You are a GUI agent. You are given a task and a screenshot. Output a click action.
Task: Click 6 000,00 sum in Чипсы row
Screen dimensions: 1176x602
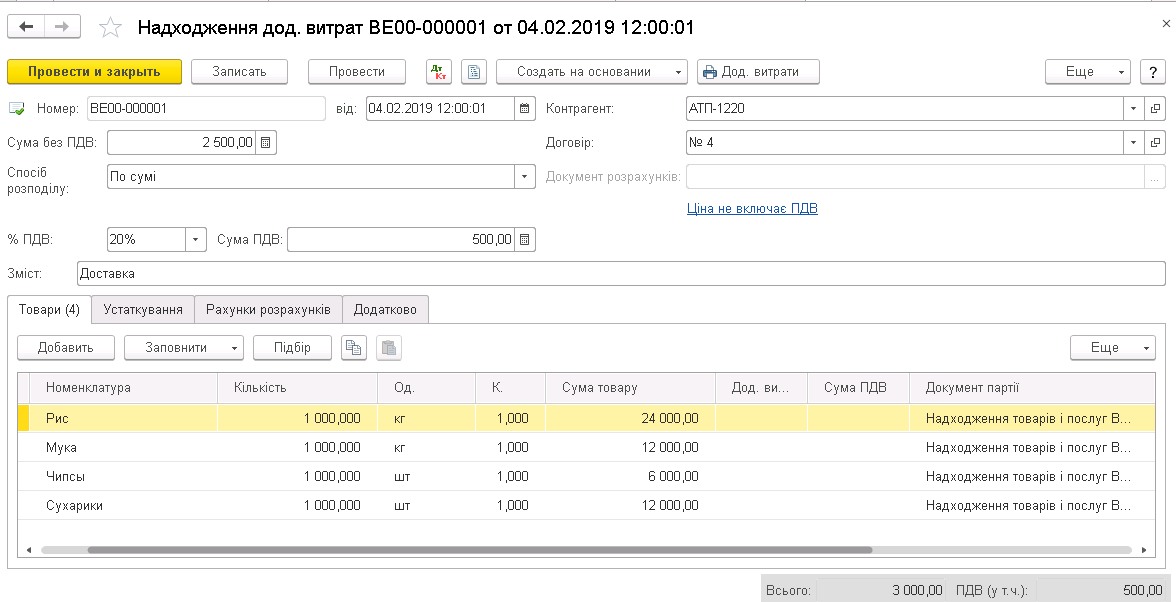tap(674, 476)
